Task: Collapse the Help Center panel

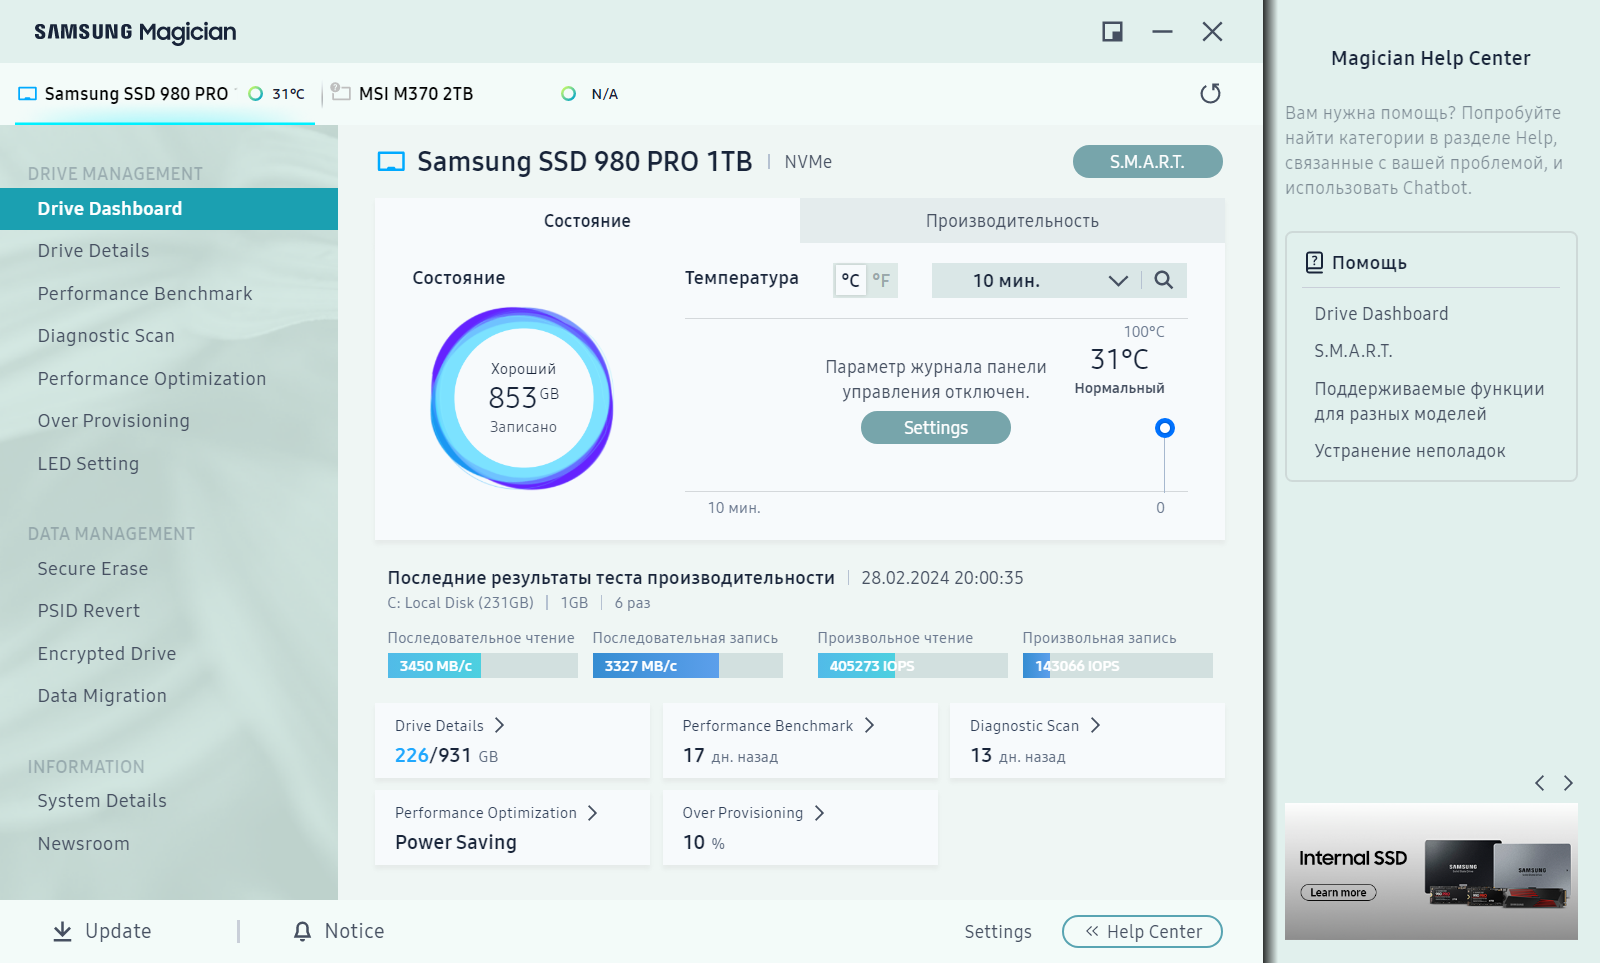Action: tap(1142, 931)
